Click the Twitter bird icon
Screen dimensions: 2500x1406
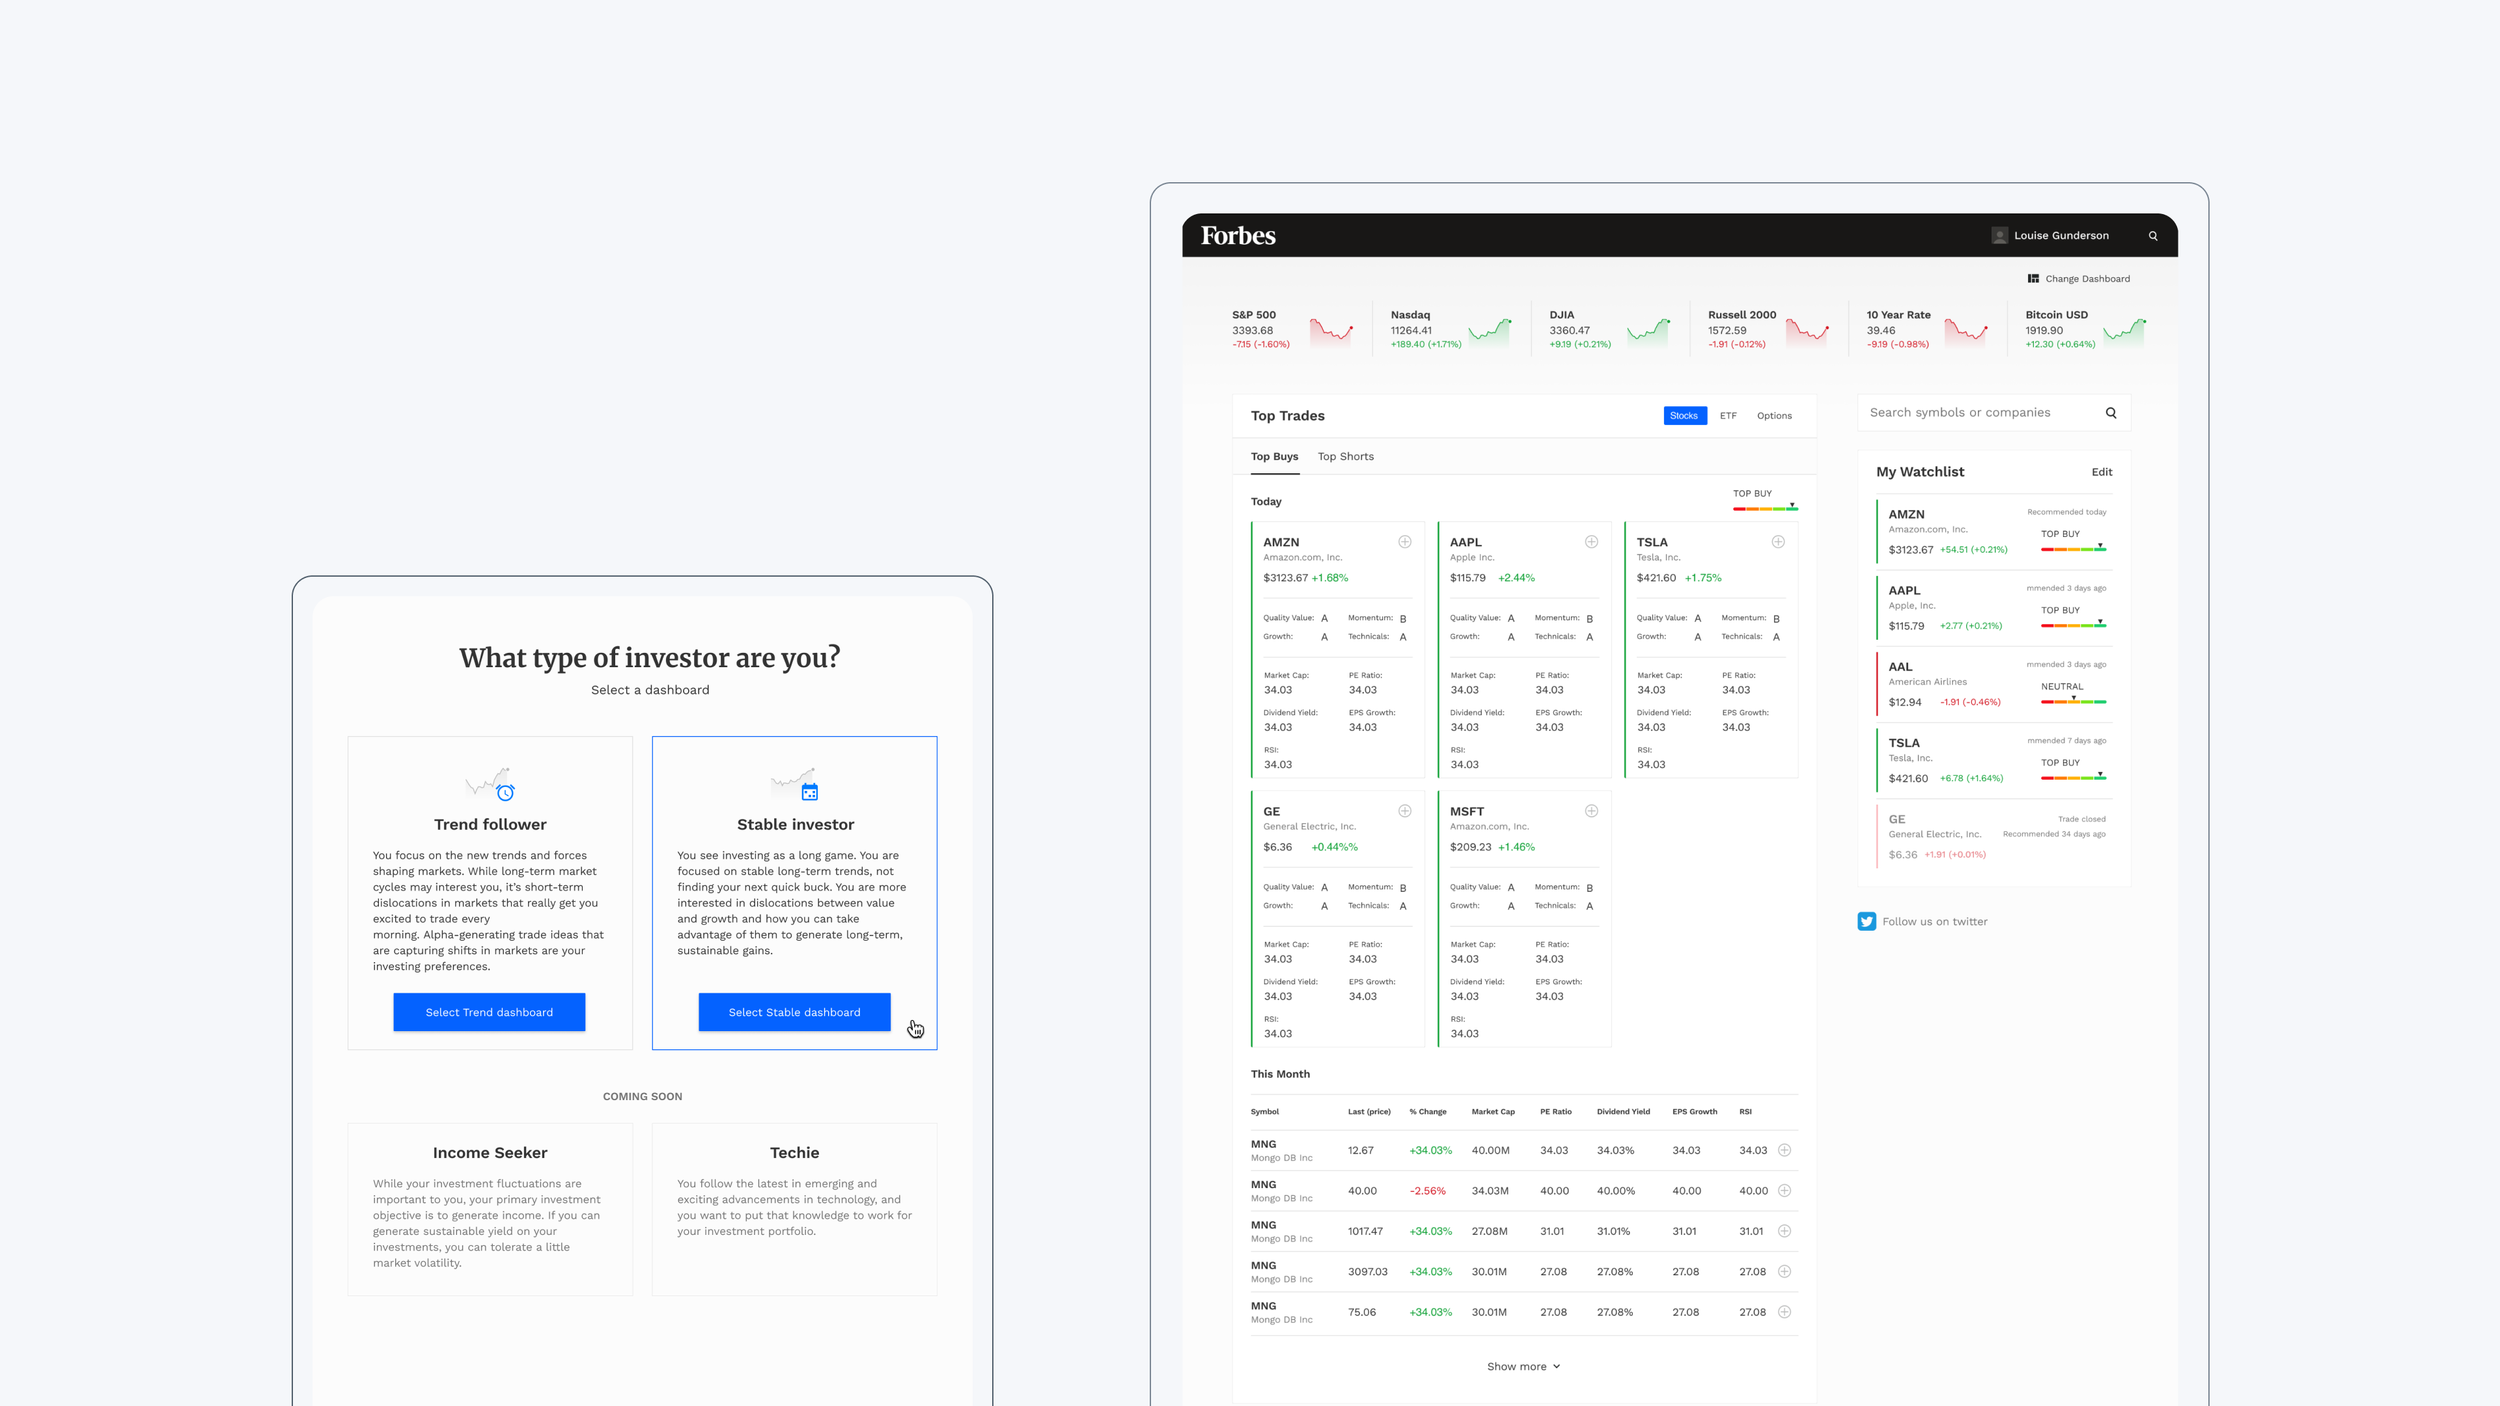(x=1866, y=922)
